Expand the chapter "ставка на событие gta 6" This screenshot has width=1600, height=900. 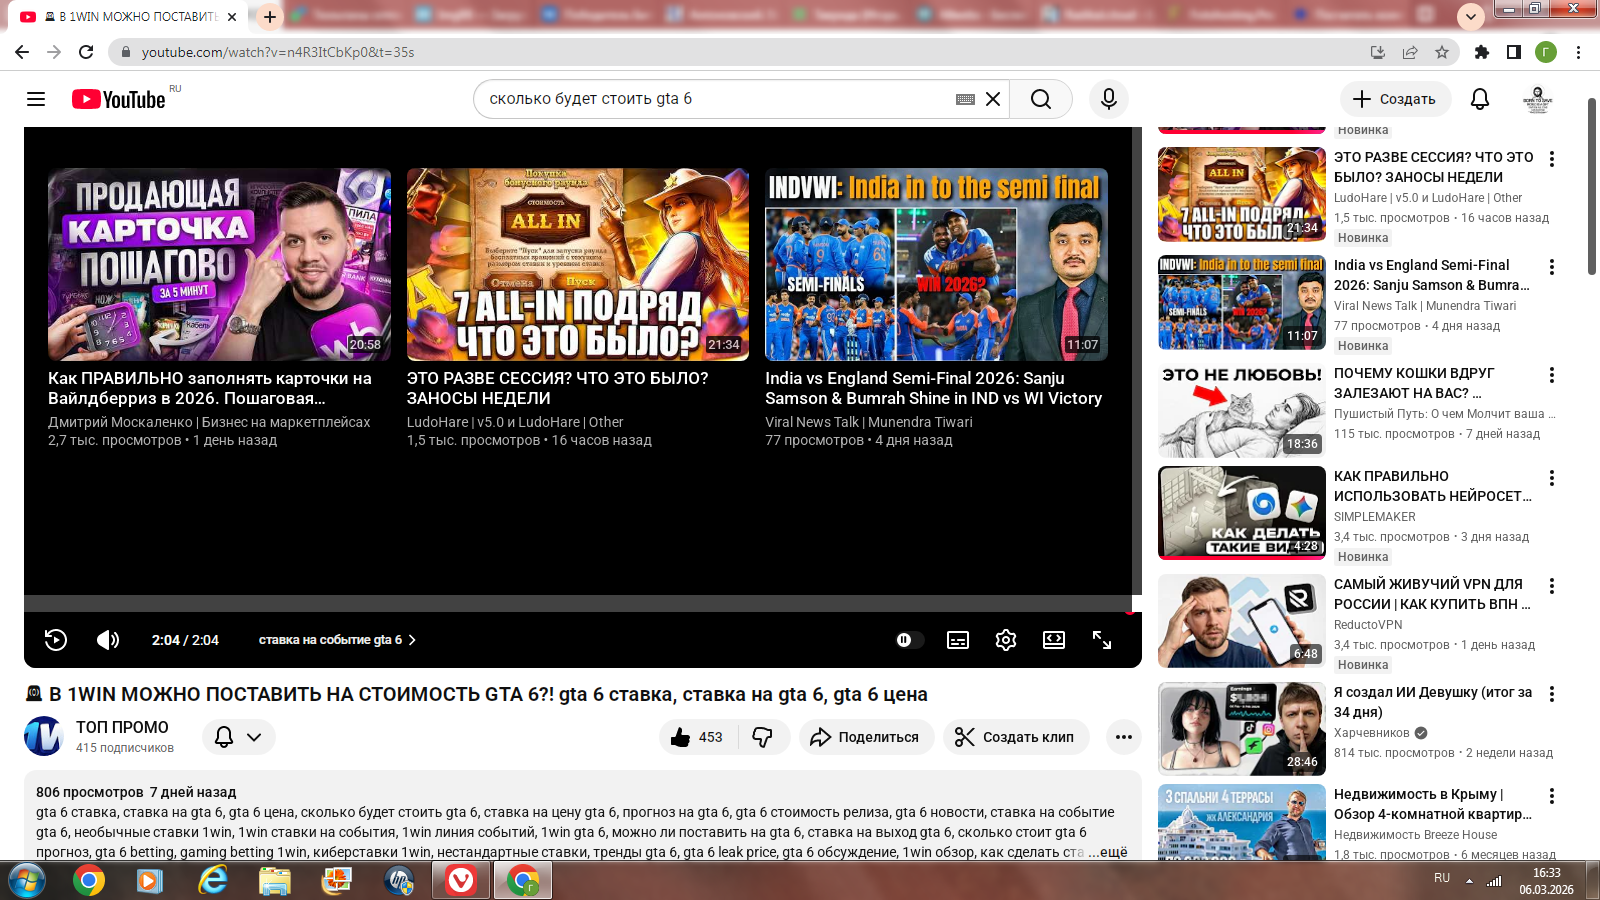[337, 640]
